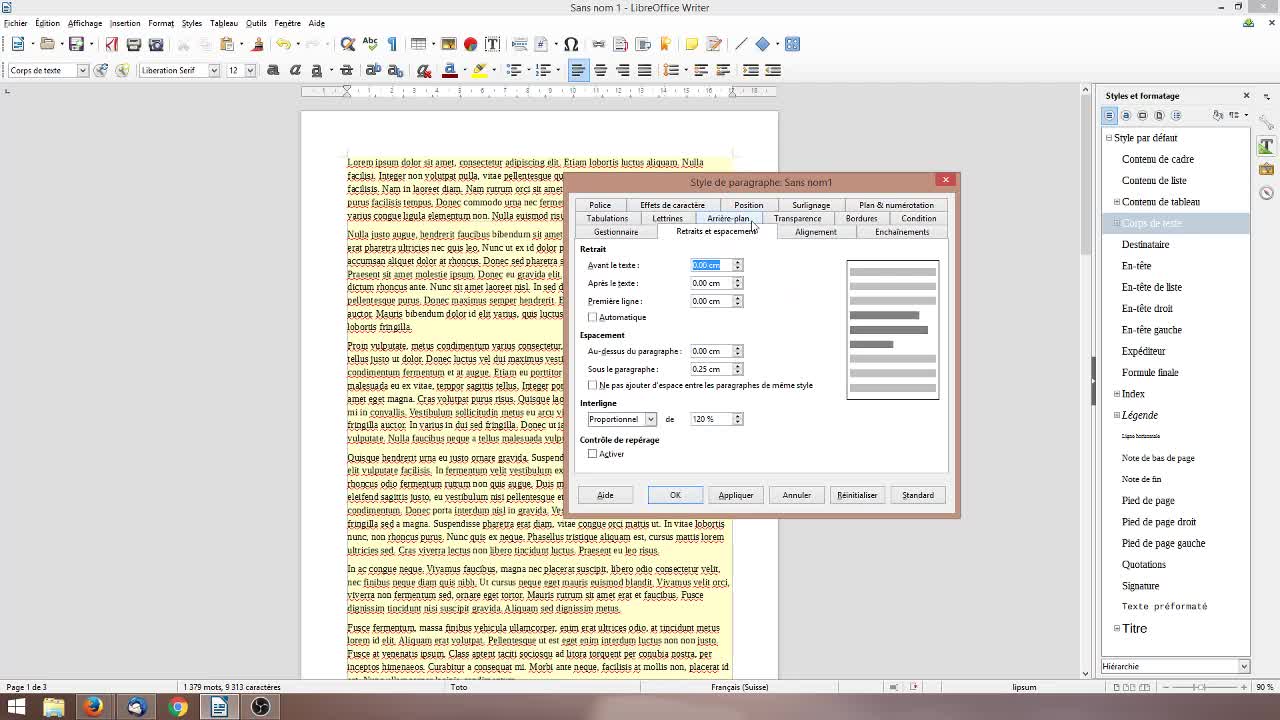Click the 'Sous le paragraphe' spacing field

[x=710, y=369]
